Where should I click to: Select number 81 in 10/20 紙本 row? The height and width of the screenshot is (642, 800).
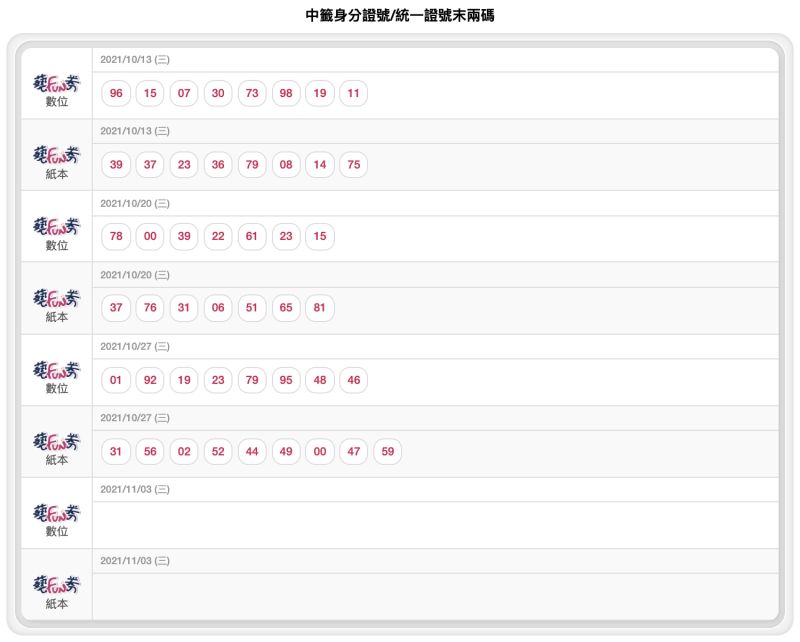[x=319, y=308]
